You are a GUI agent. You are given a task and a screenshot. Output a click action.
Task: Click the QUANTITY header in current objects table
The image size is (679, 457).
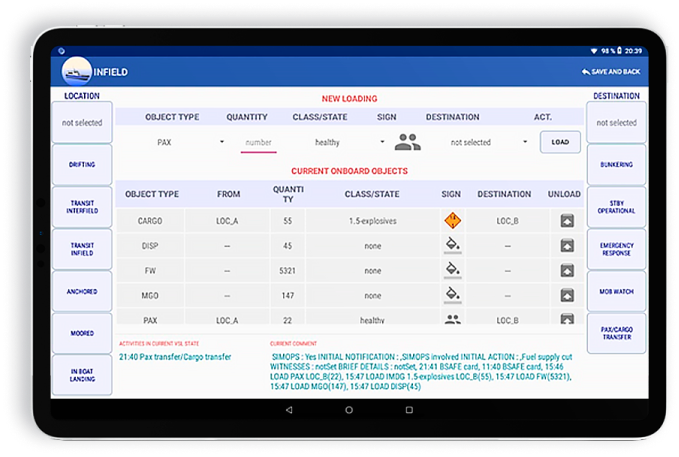coord(288,194)
